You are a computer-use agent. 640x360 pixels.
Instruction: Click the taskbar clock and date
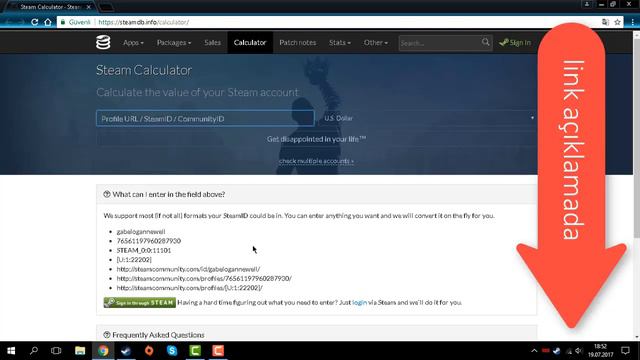click(601, 351)
